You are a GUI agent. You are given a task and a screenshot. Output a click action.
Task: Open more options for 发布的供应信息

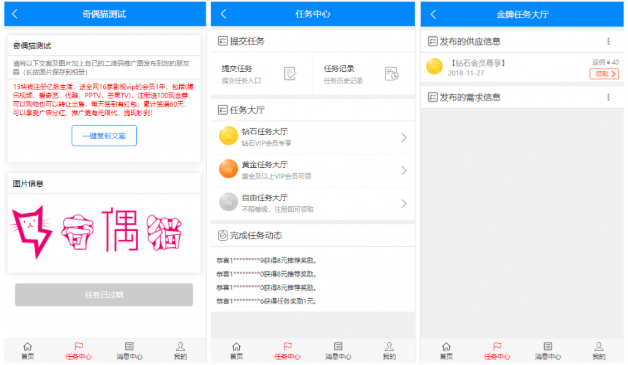608,41
